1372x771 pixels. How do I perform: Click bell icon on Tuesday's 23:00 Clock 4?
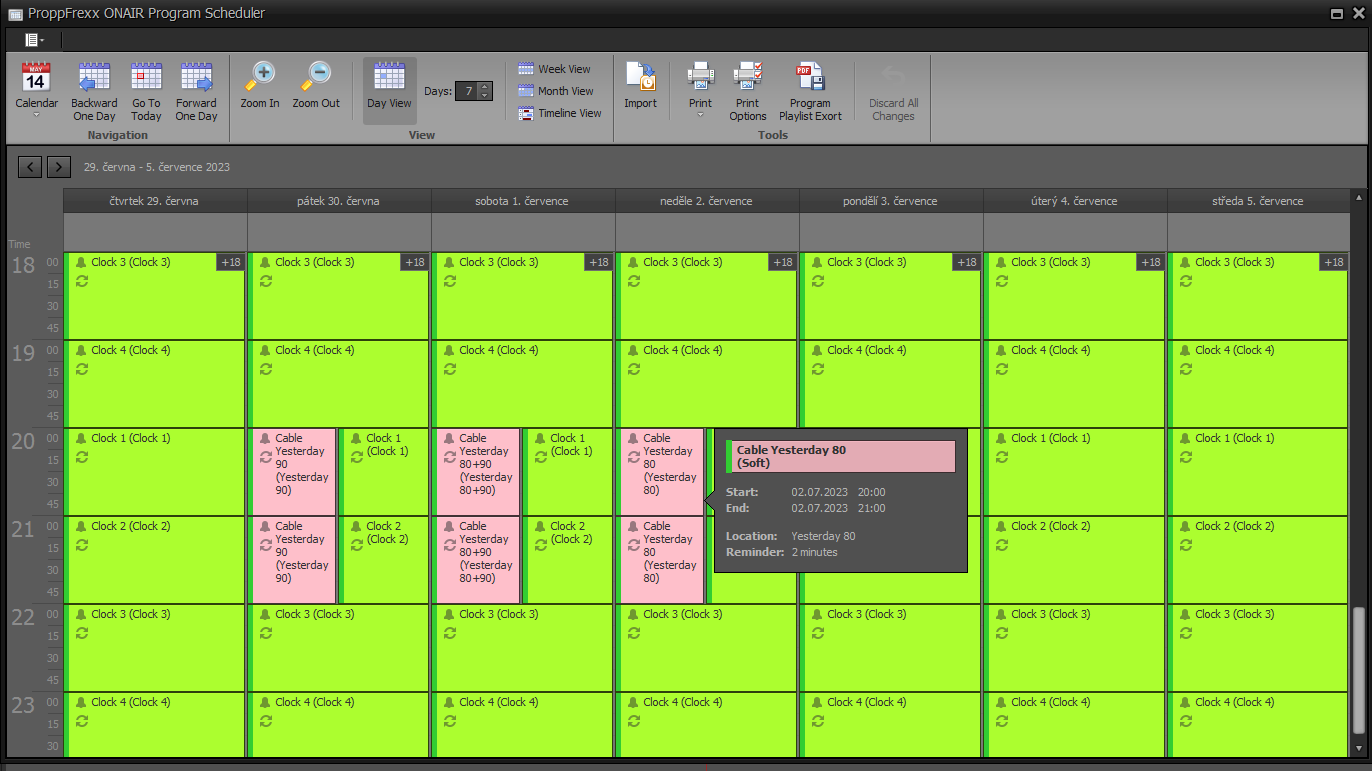point(1002,702)
